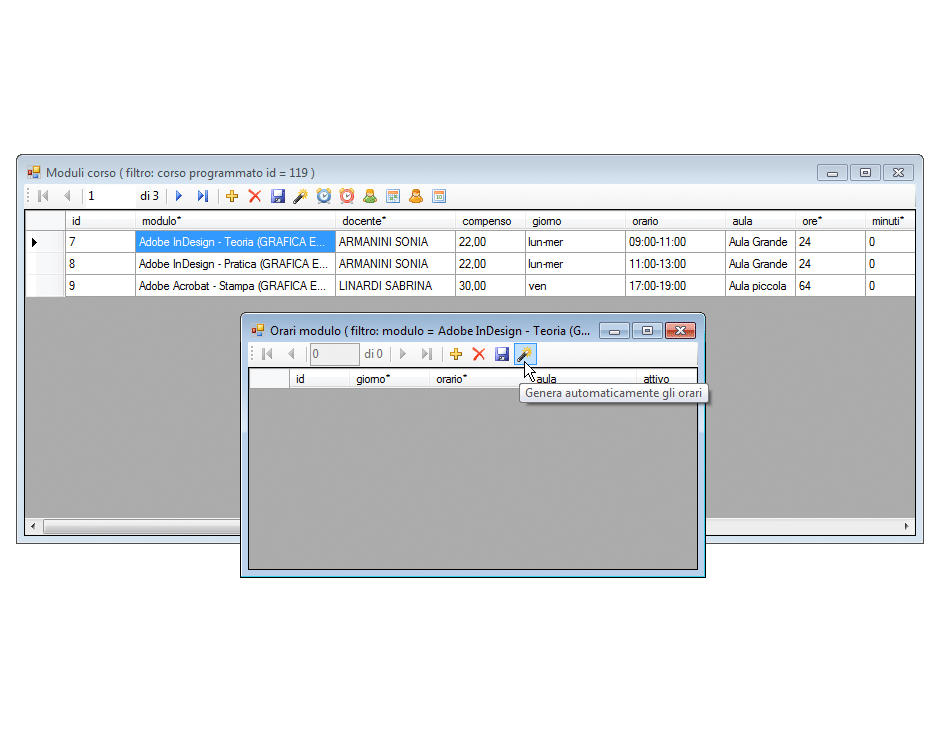Click the calendar grid icon in Moduli toolbar
This screenshot has height=732, width=940.
(393, 196)
